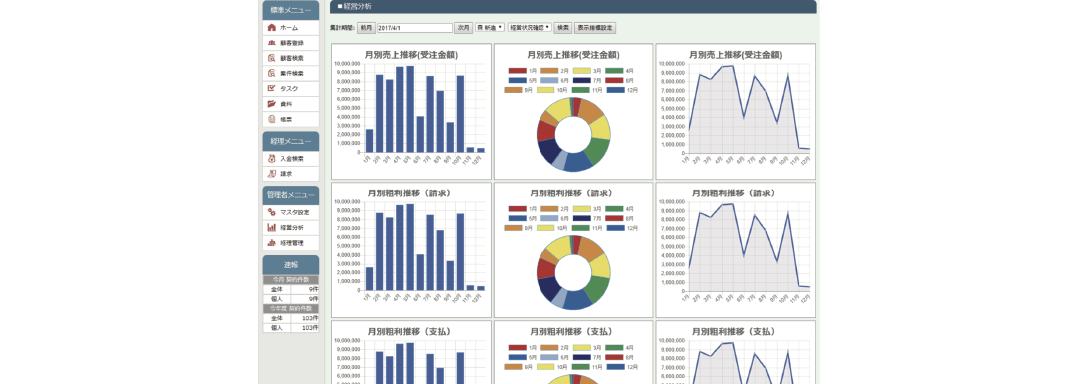Open 資料 folder icon
The width and height of the screenshot is (1080, 384).
pyautogui.click(x=271, y=104)
